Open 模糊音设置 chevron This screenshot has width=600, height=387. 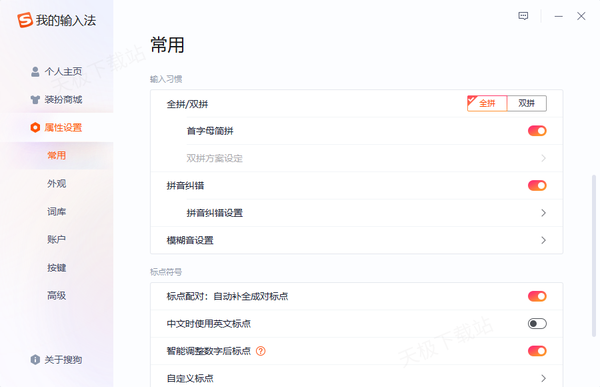[543, 240]
